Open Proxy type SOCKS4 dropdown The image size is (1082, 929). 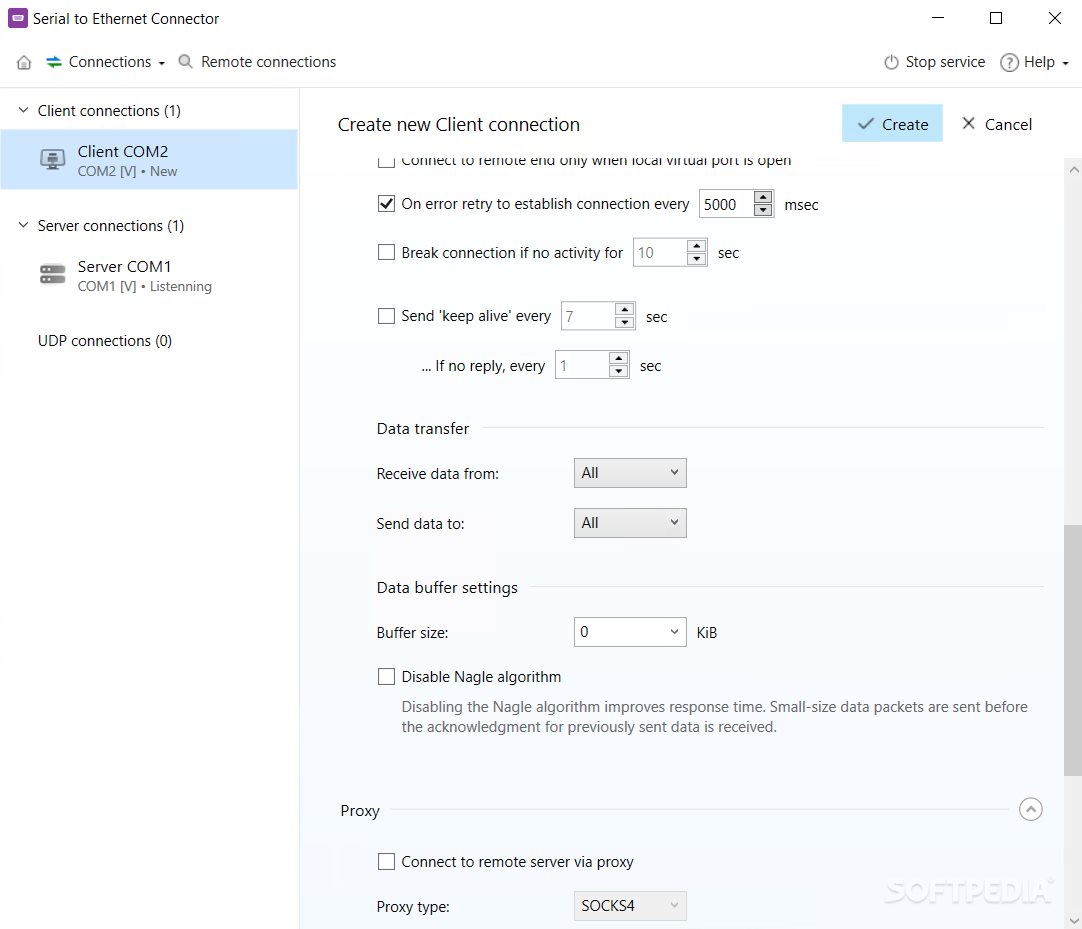coord(630,906)
